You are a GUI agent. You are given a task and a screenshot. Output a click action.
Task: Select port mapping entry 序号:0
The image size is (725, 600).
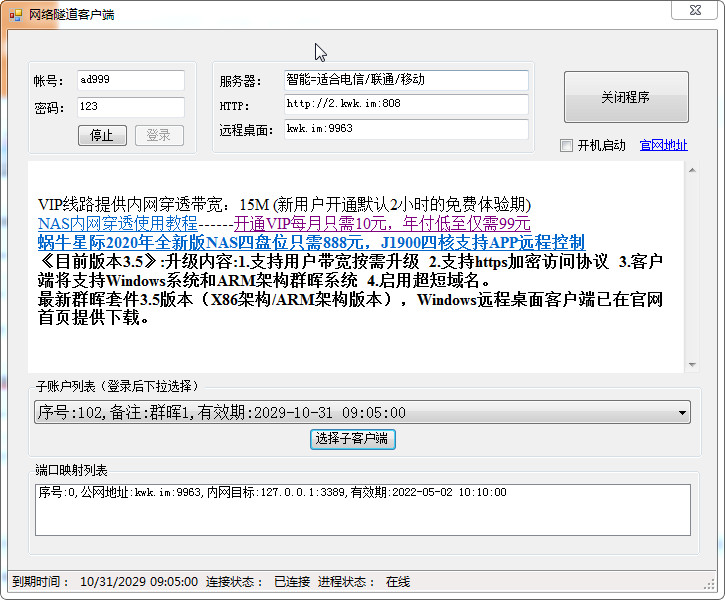(272, 493)
